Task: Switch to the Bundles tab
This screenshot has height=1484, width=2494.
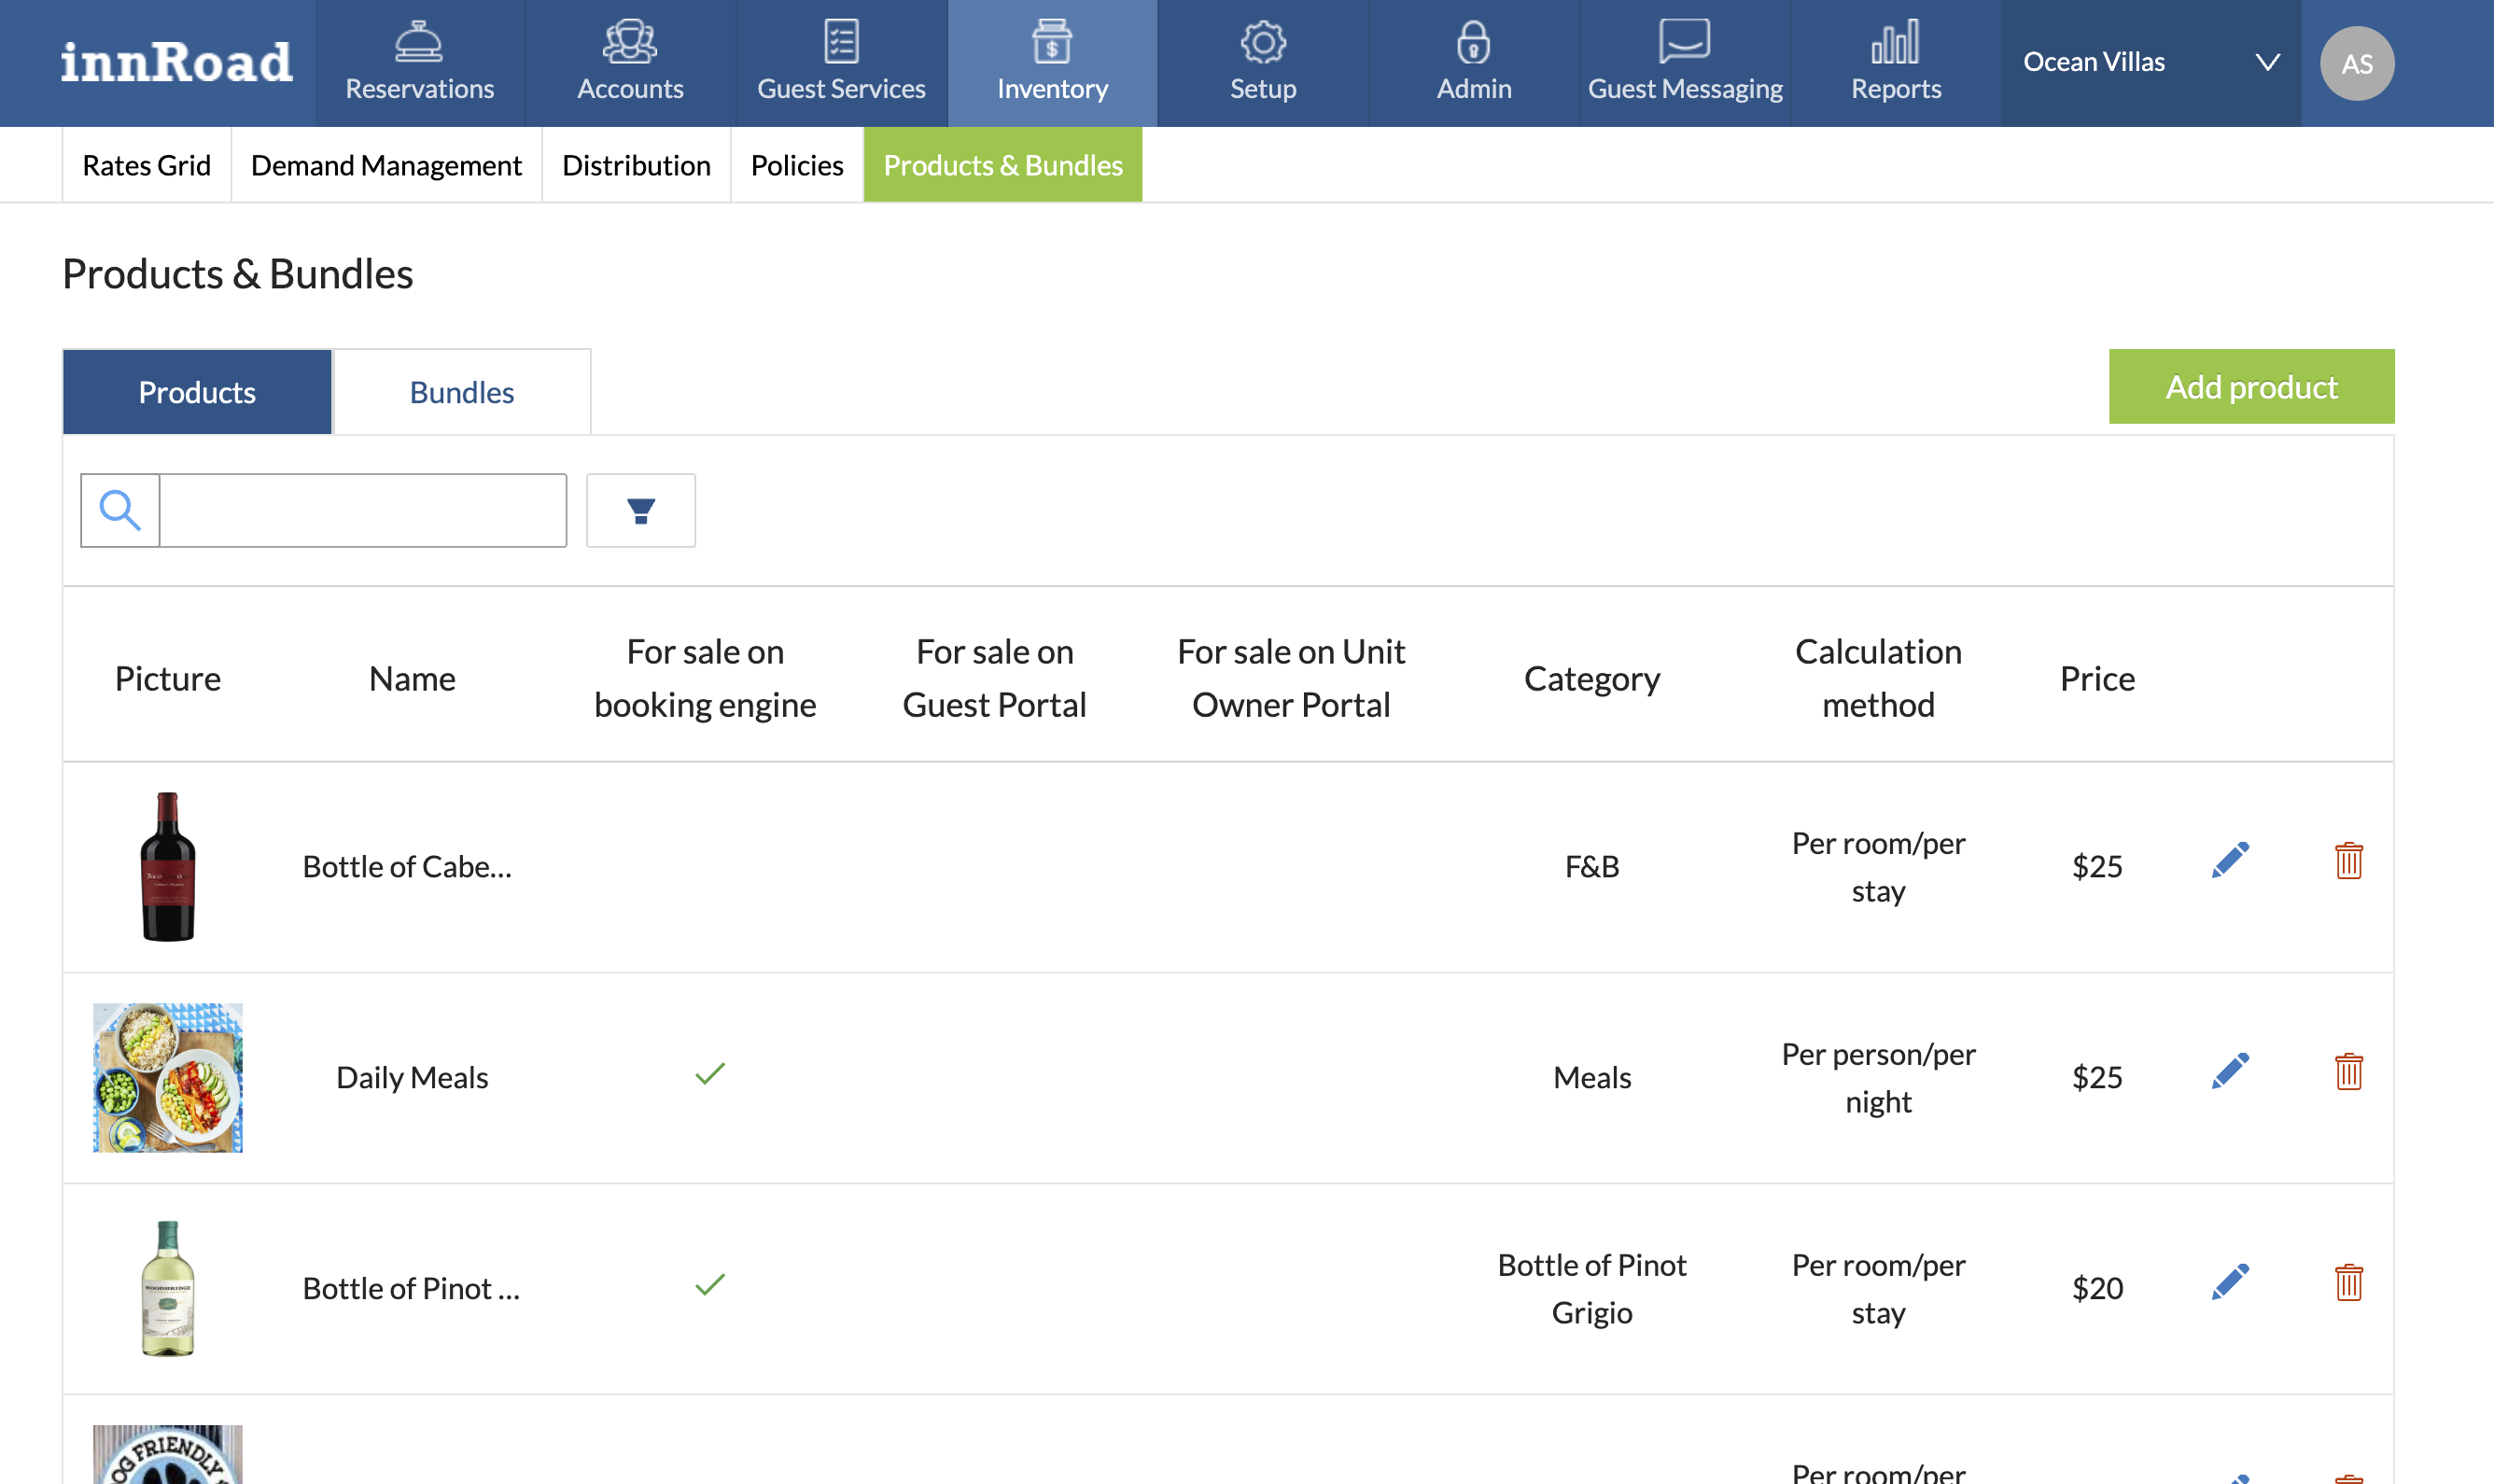Action: (461, 392)
